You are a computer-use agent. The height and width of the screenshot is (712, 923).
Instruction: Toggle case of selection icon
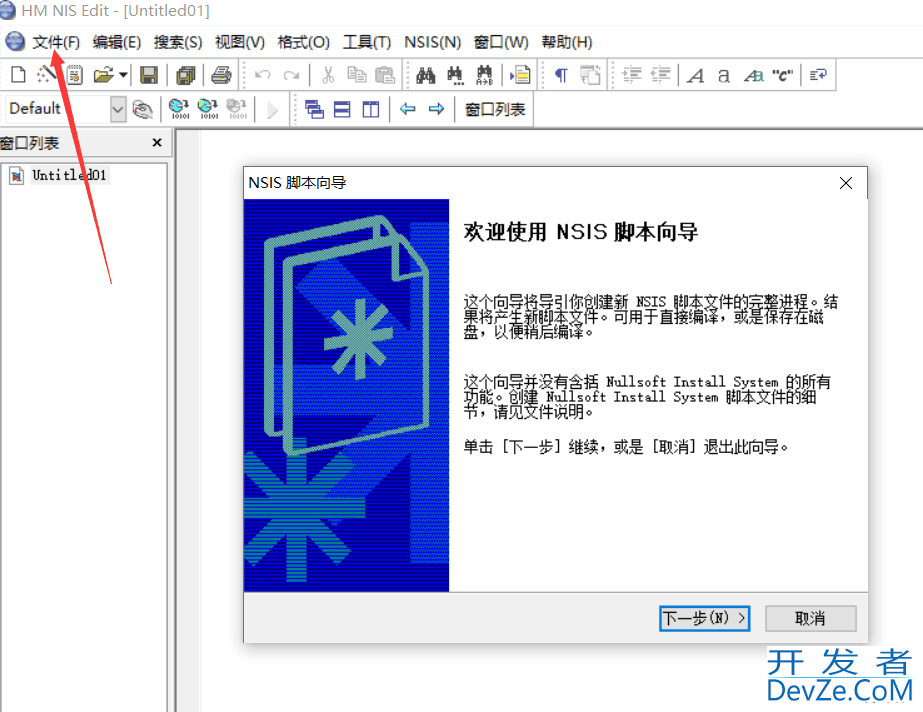[753, 75]
